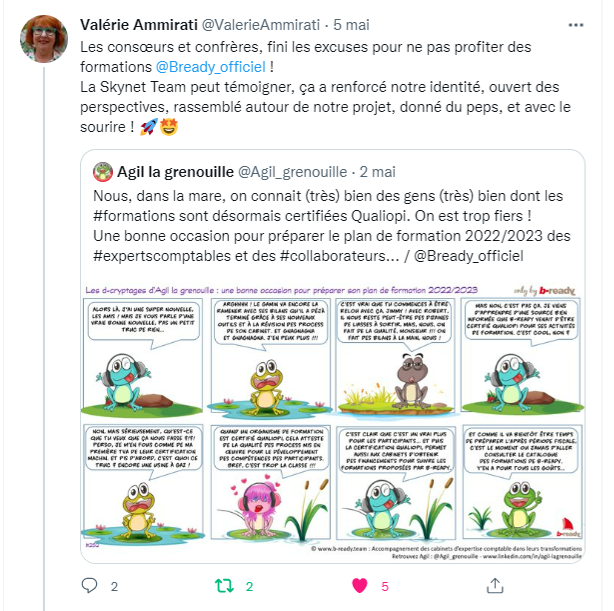Screen dimensions: 614x611
Task: Click the like count number 5
Action: pos(385,586)
